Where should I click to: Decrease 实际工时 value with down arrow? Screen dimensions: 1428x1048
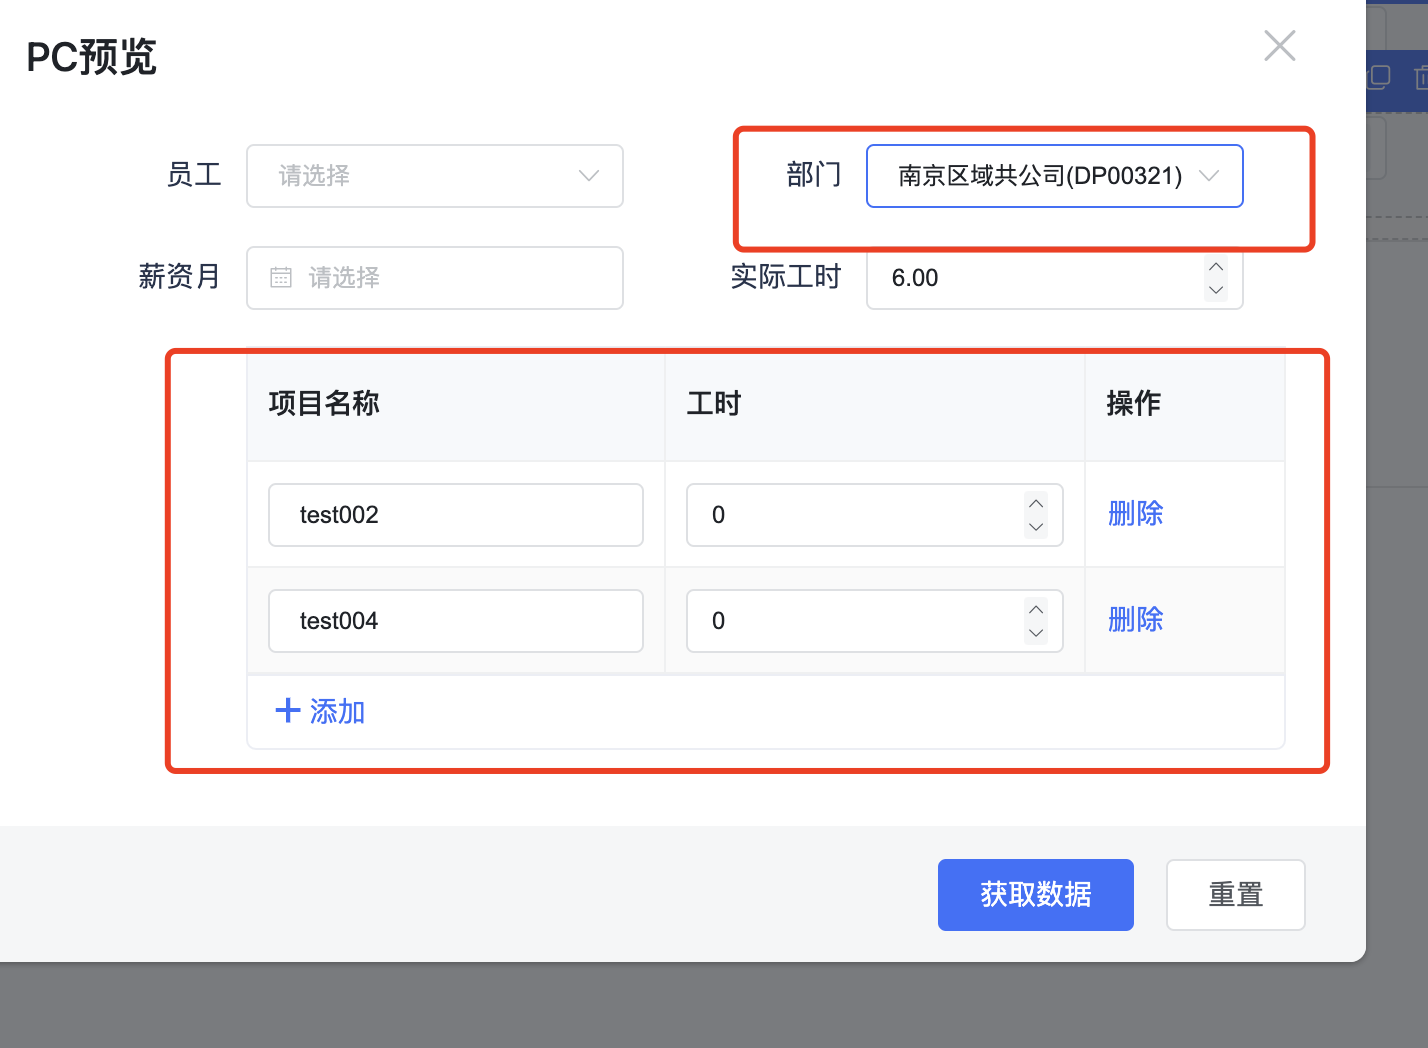click(1216, 290)
